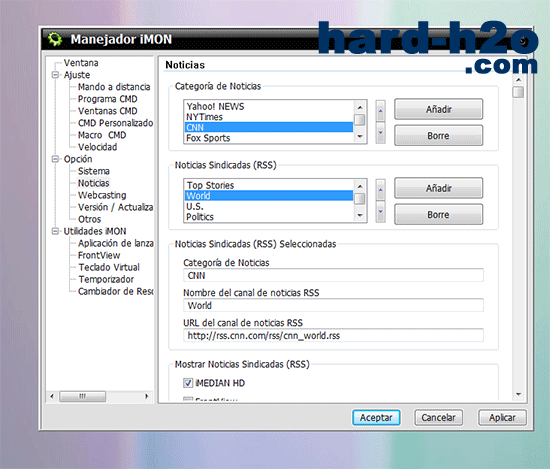Click Borre for Noticias Sindicadas (RSS)
Screen dimensions: 550x469
pos(438,214)
